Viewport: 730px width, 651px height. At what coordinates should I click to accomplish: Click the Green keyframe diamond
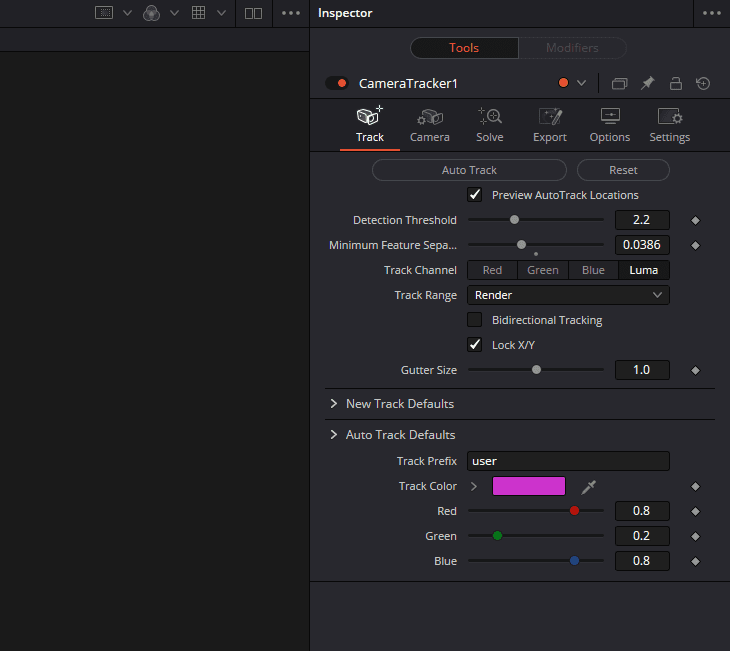696,536
